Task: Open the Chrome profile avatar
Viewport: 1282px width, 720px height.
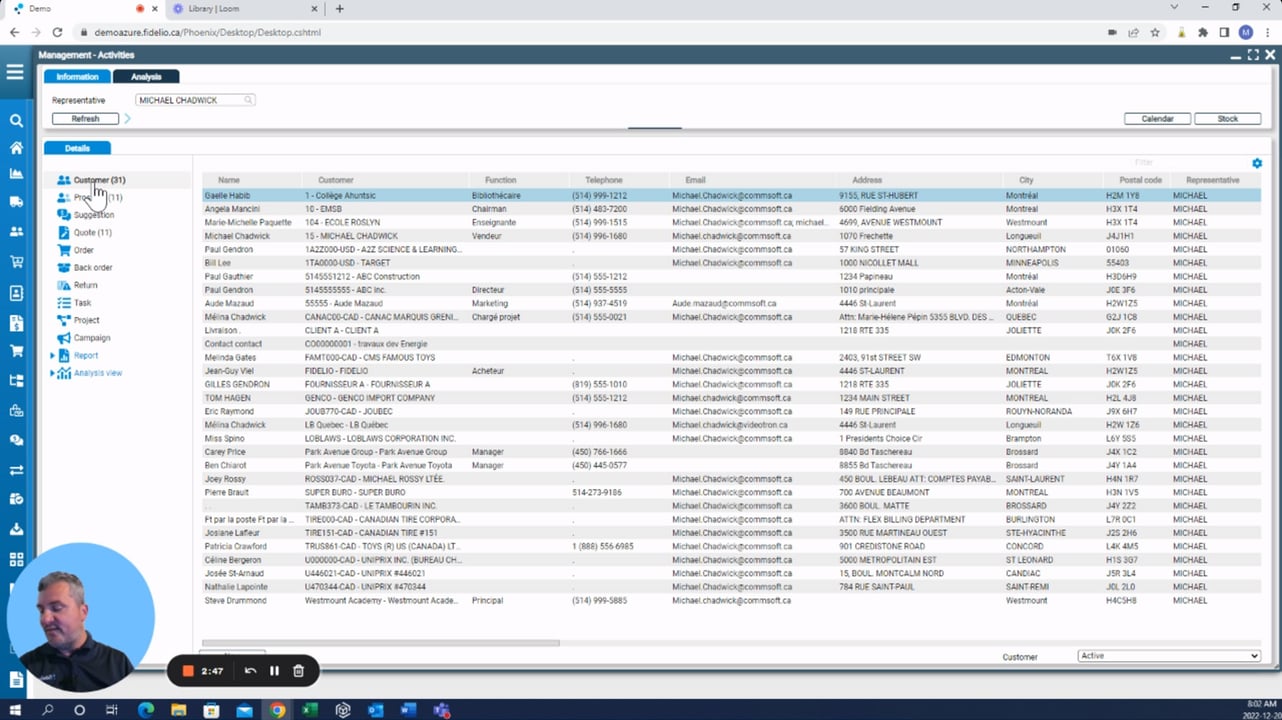Action: pos(1246,32)
